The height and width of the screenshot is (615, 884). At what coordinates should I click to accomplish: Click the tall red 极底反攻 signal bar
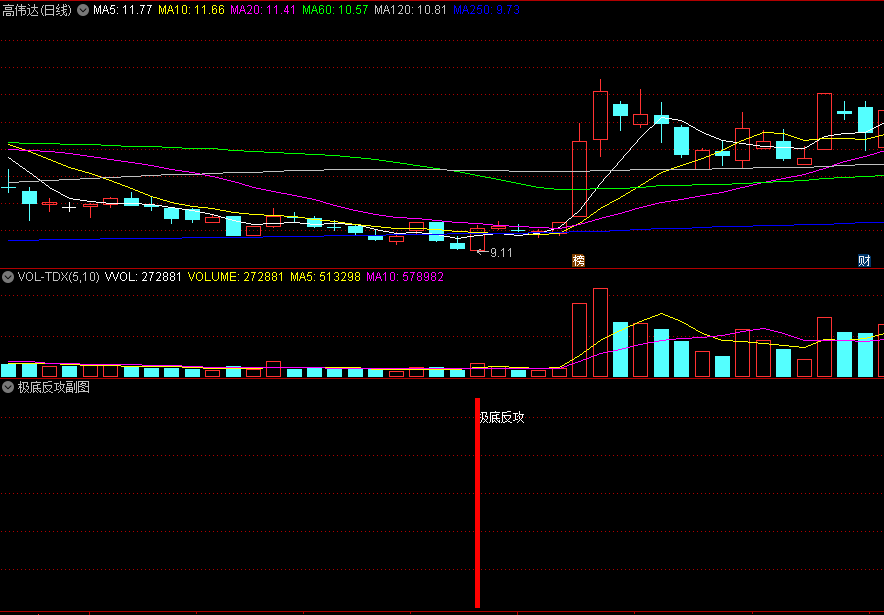click(x=478, y=503)
